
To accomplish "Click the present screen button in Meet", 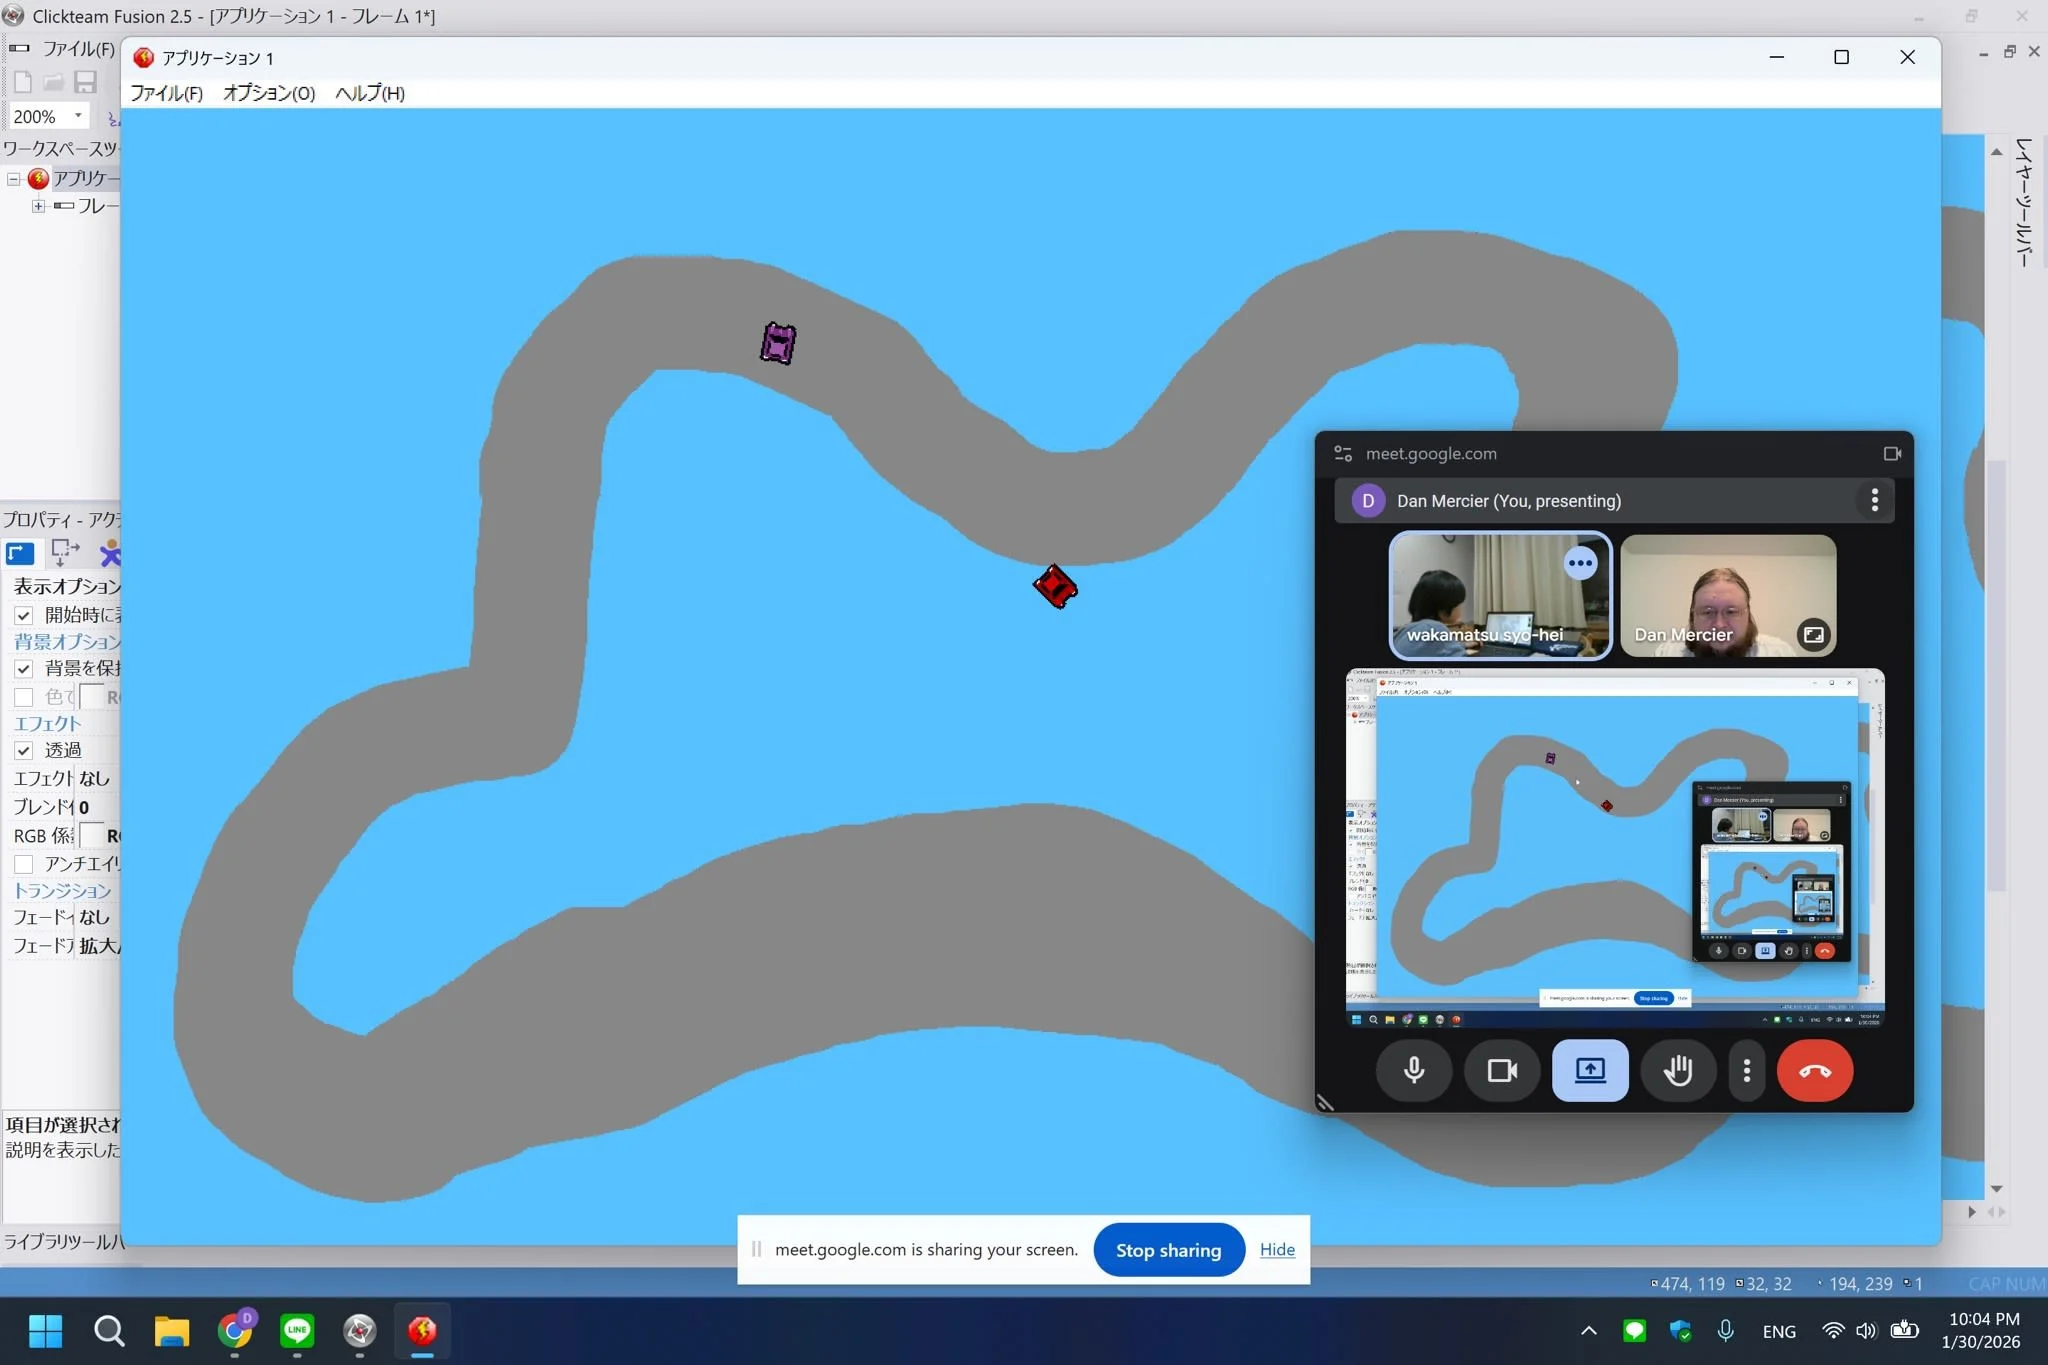I will pos(1589,1070).
